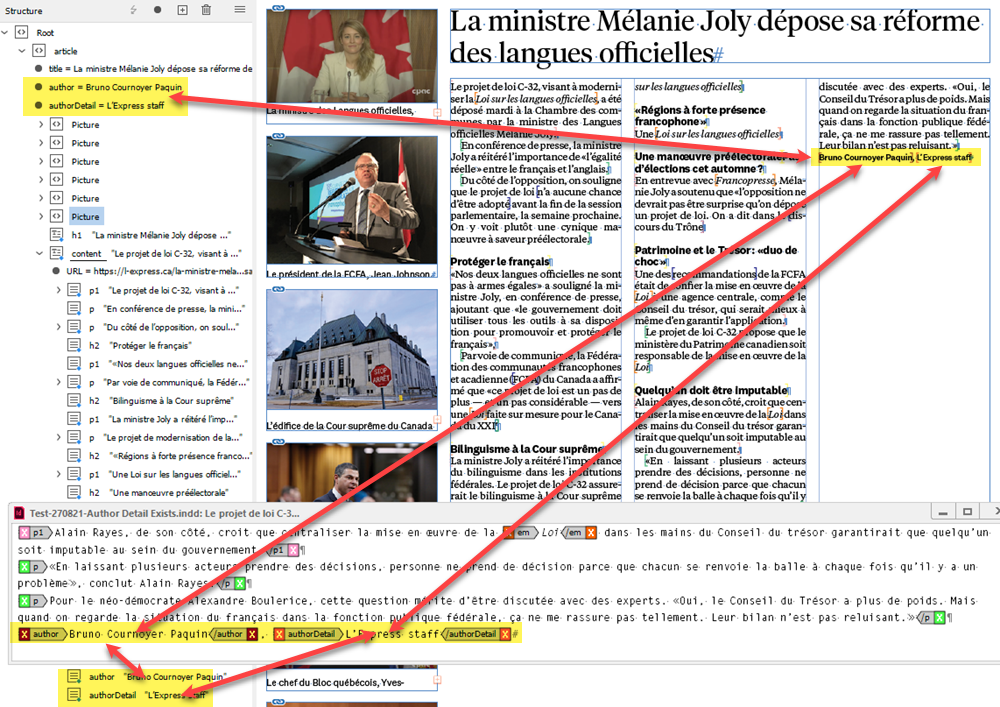1000x707 pixels.
Task: Select the Jean Johnson podium photo frame
Action: tap(352, 201)
